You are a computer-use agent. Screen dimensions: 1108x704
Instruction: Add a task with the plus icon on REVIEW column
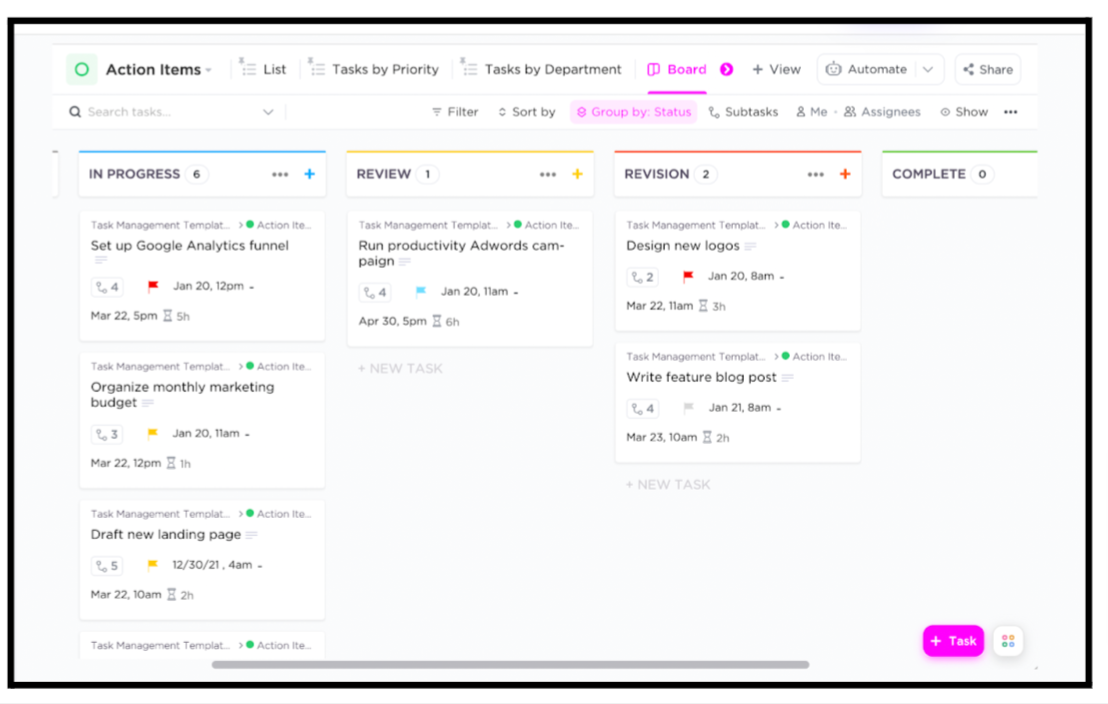pyautogui.click(x=577, y=173)
